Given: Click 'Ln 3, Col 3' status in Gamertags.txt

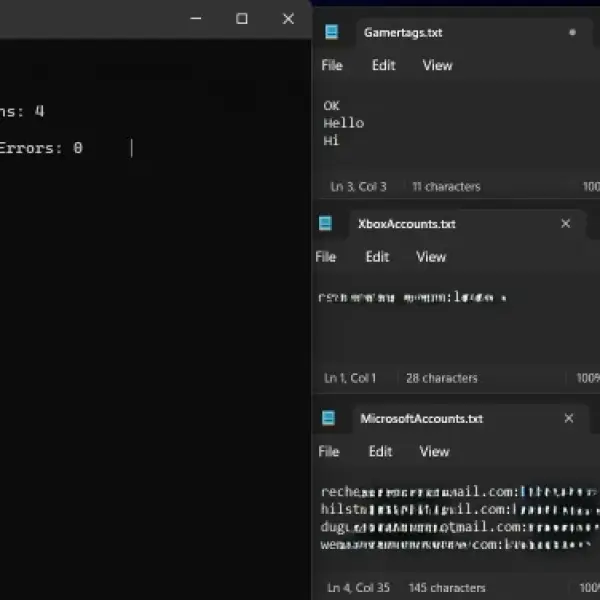Looking at the screenshot, I should point(358,187).
